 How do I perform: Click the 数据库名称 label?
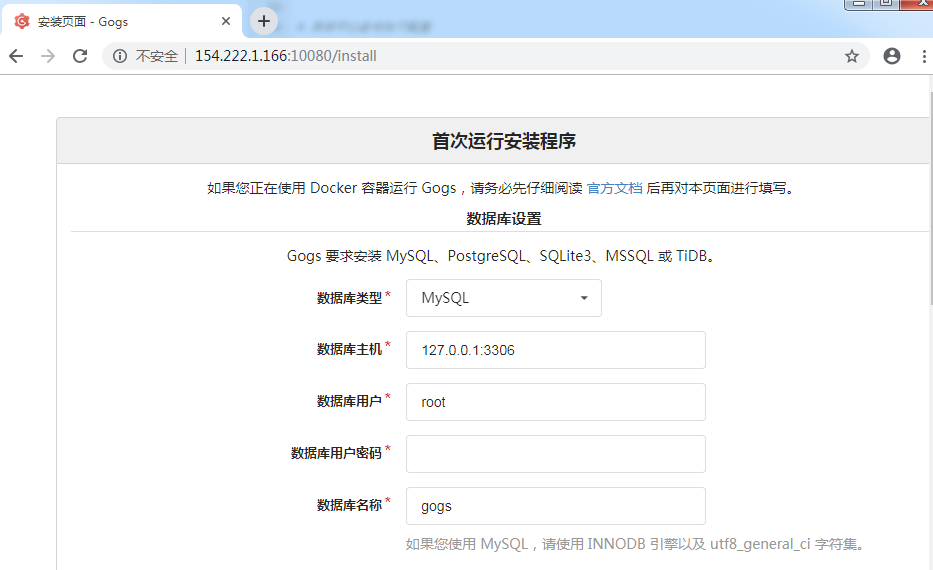click(x=349, y=505)
